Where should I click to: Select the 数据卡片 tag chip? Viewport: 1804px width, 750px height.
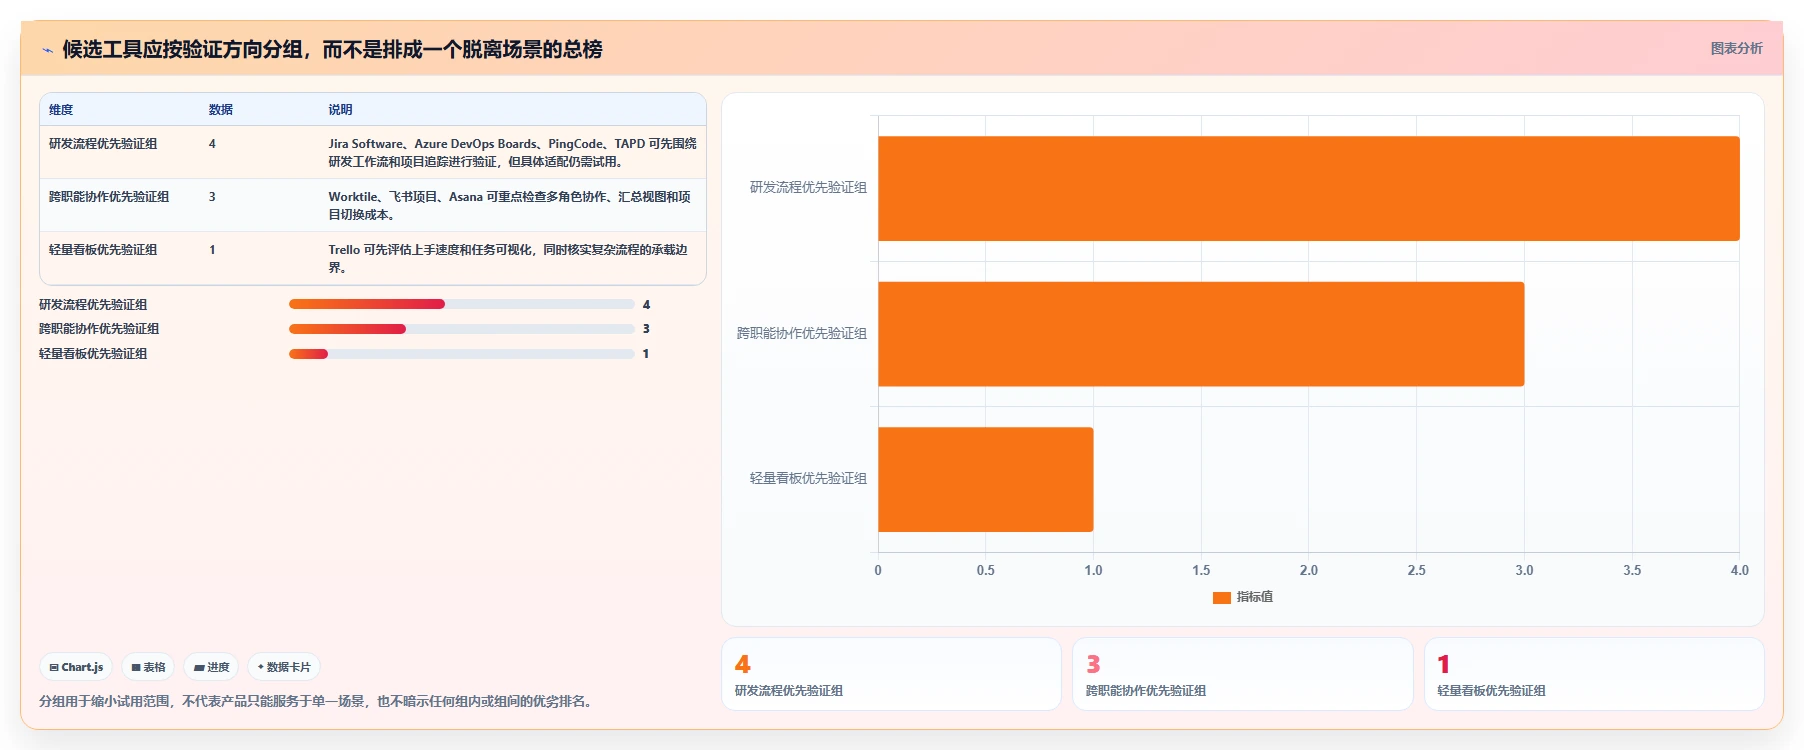pos(284,667)
